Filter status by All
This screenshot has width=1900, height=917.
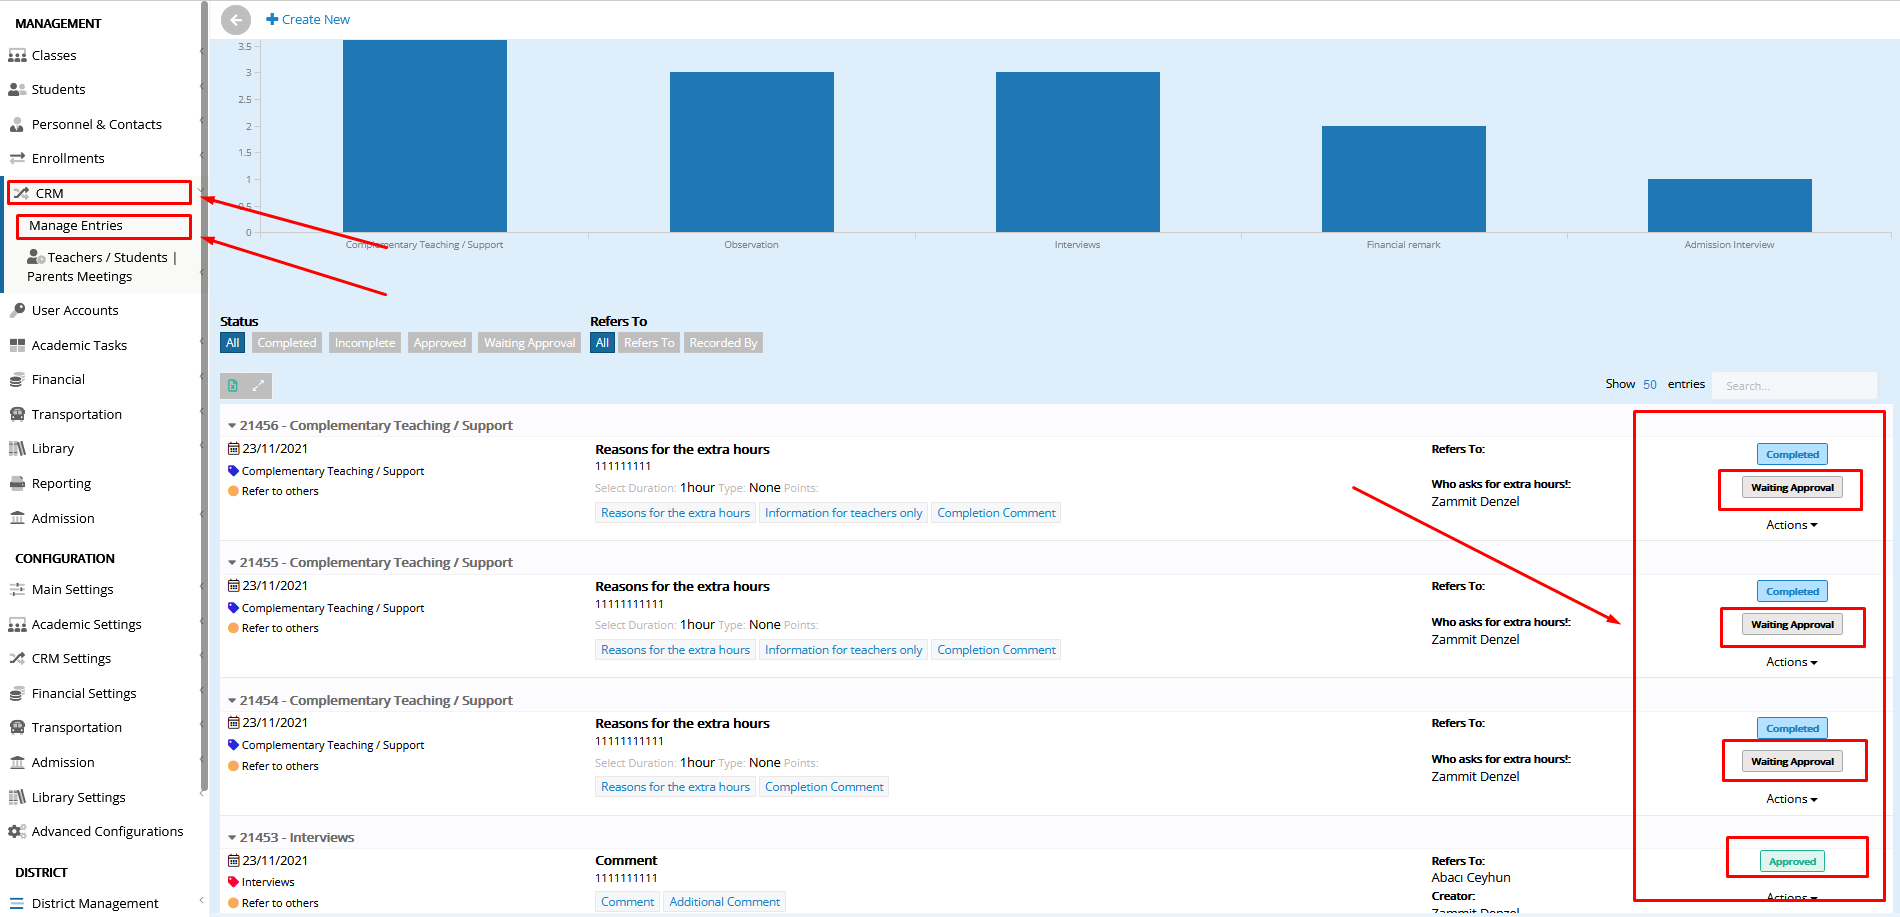pos(232,343)
